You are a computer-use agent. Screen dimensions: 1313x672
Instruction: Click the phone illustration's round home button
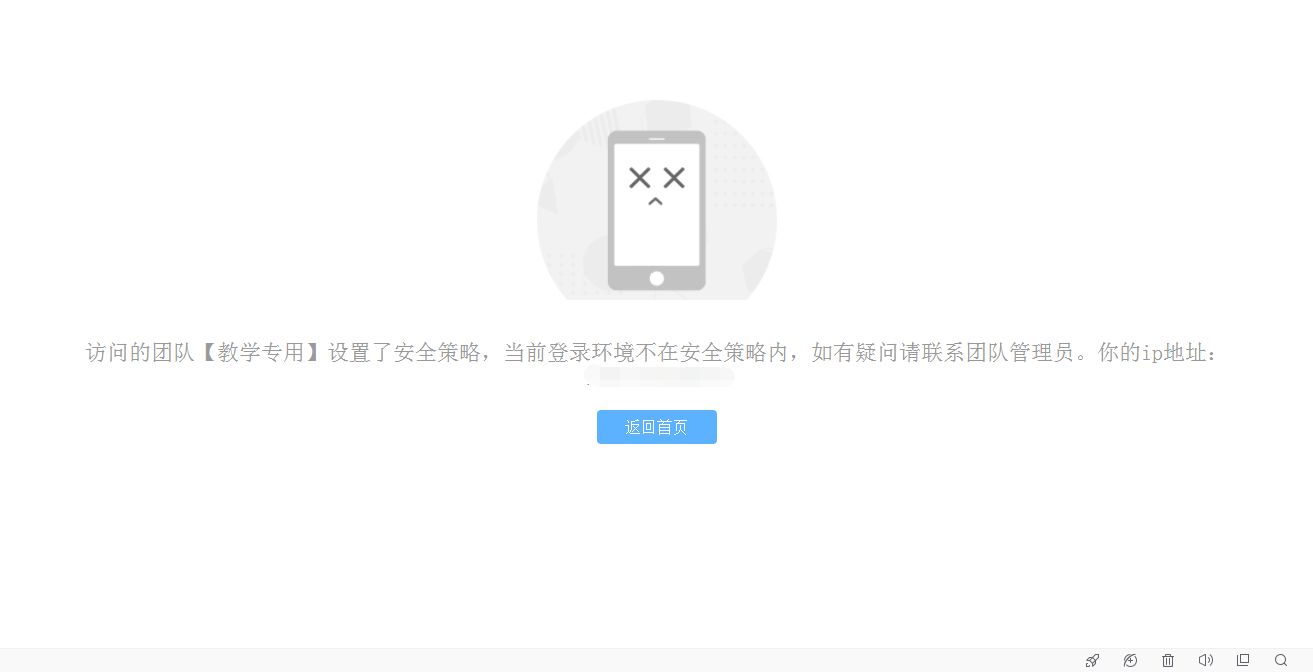point(657,278)
